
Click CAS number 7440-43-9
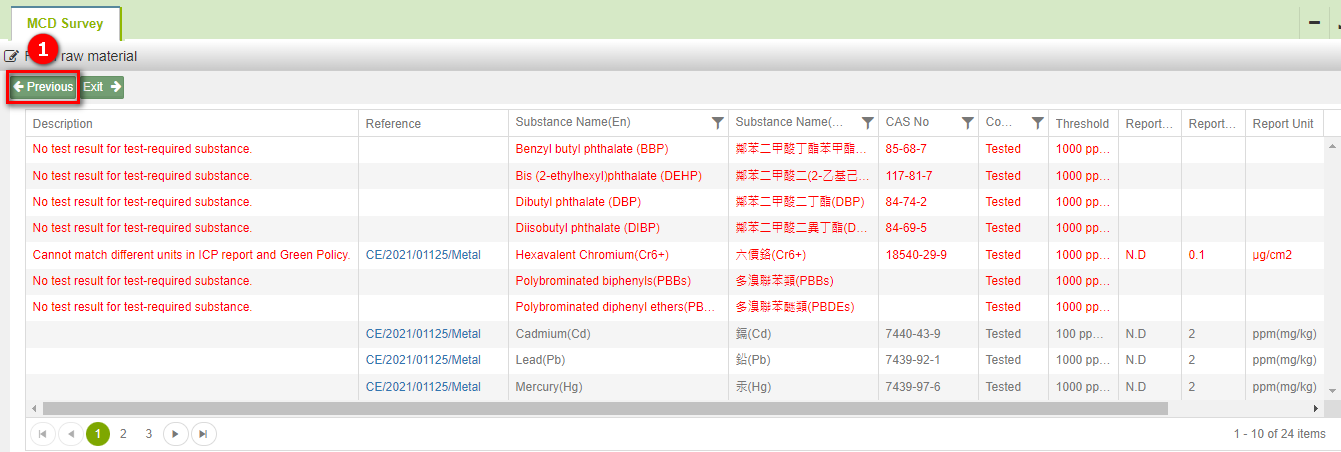click(x=913, y=334)
